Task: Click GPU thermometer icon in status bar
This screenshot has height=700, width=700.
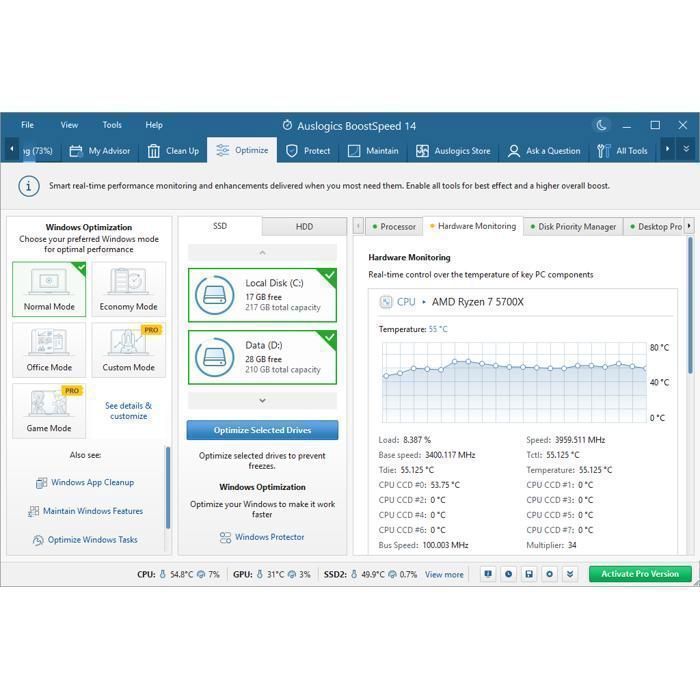Action: click(260, 575)
